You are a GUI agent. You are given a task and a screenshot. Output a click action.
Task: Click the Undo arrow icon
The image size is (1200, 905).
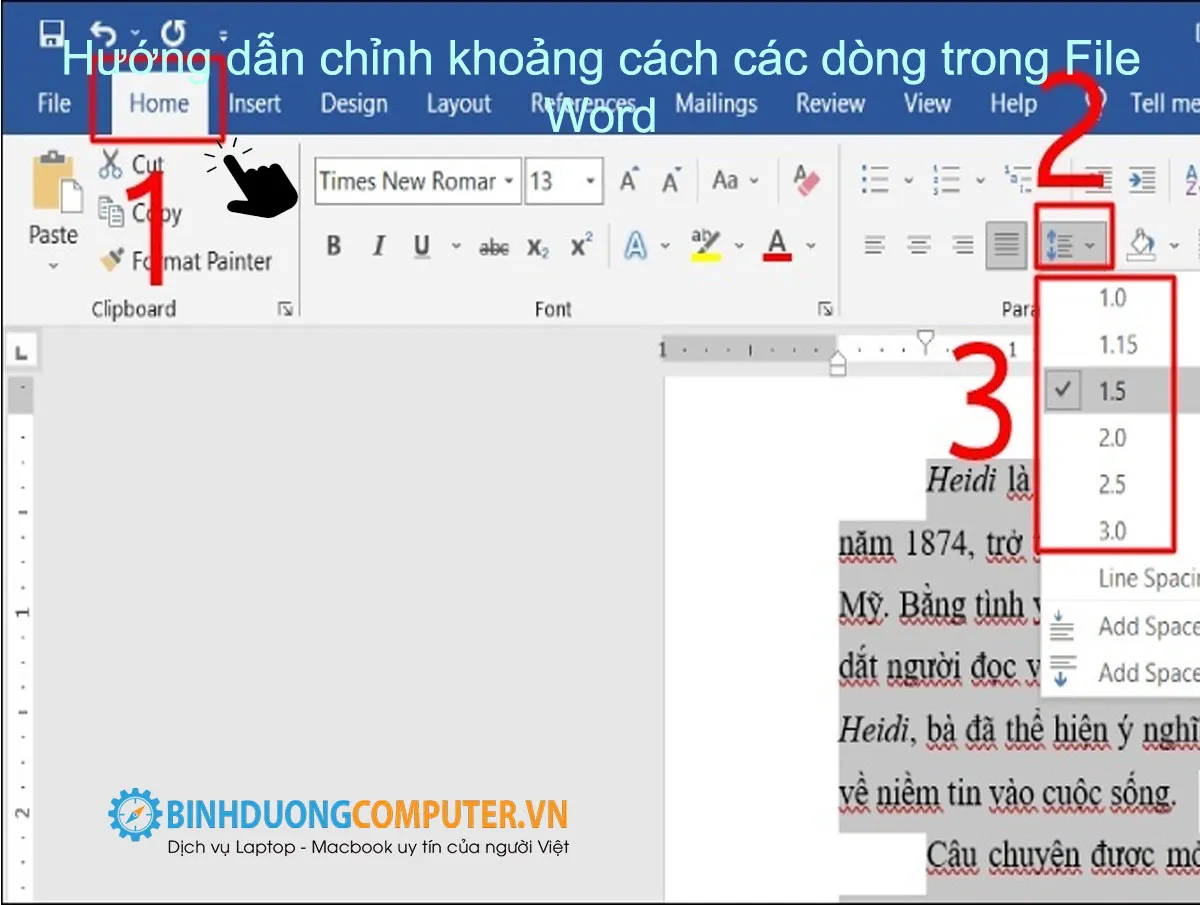click(x=103, y=35)
